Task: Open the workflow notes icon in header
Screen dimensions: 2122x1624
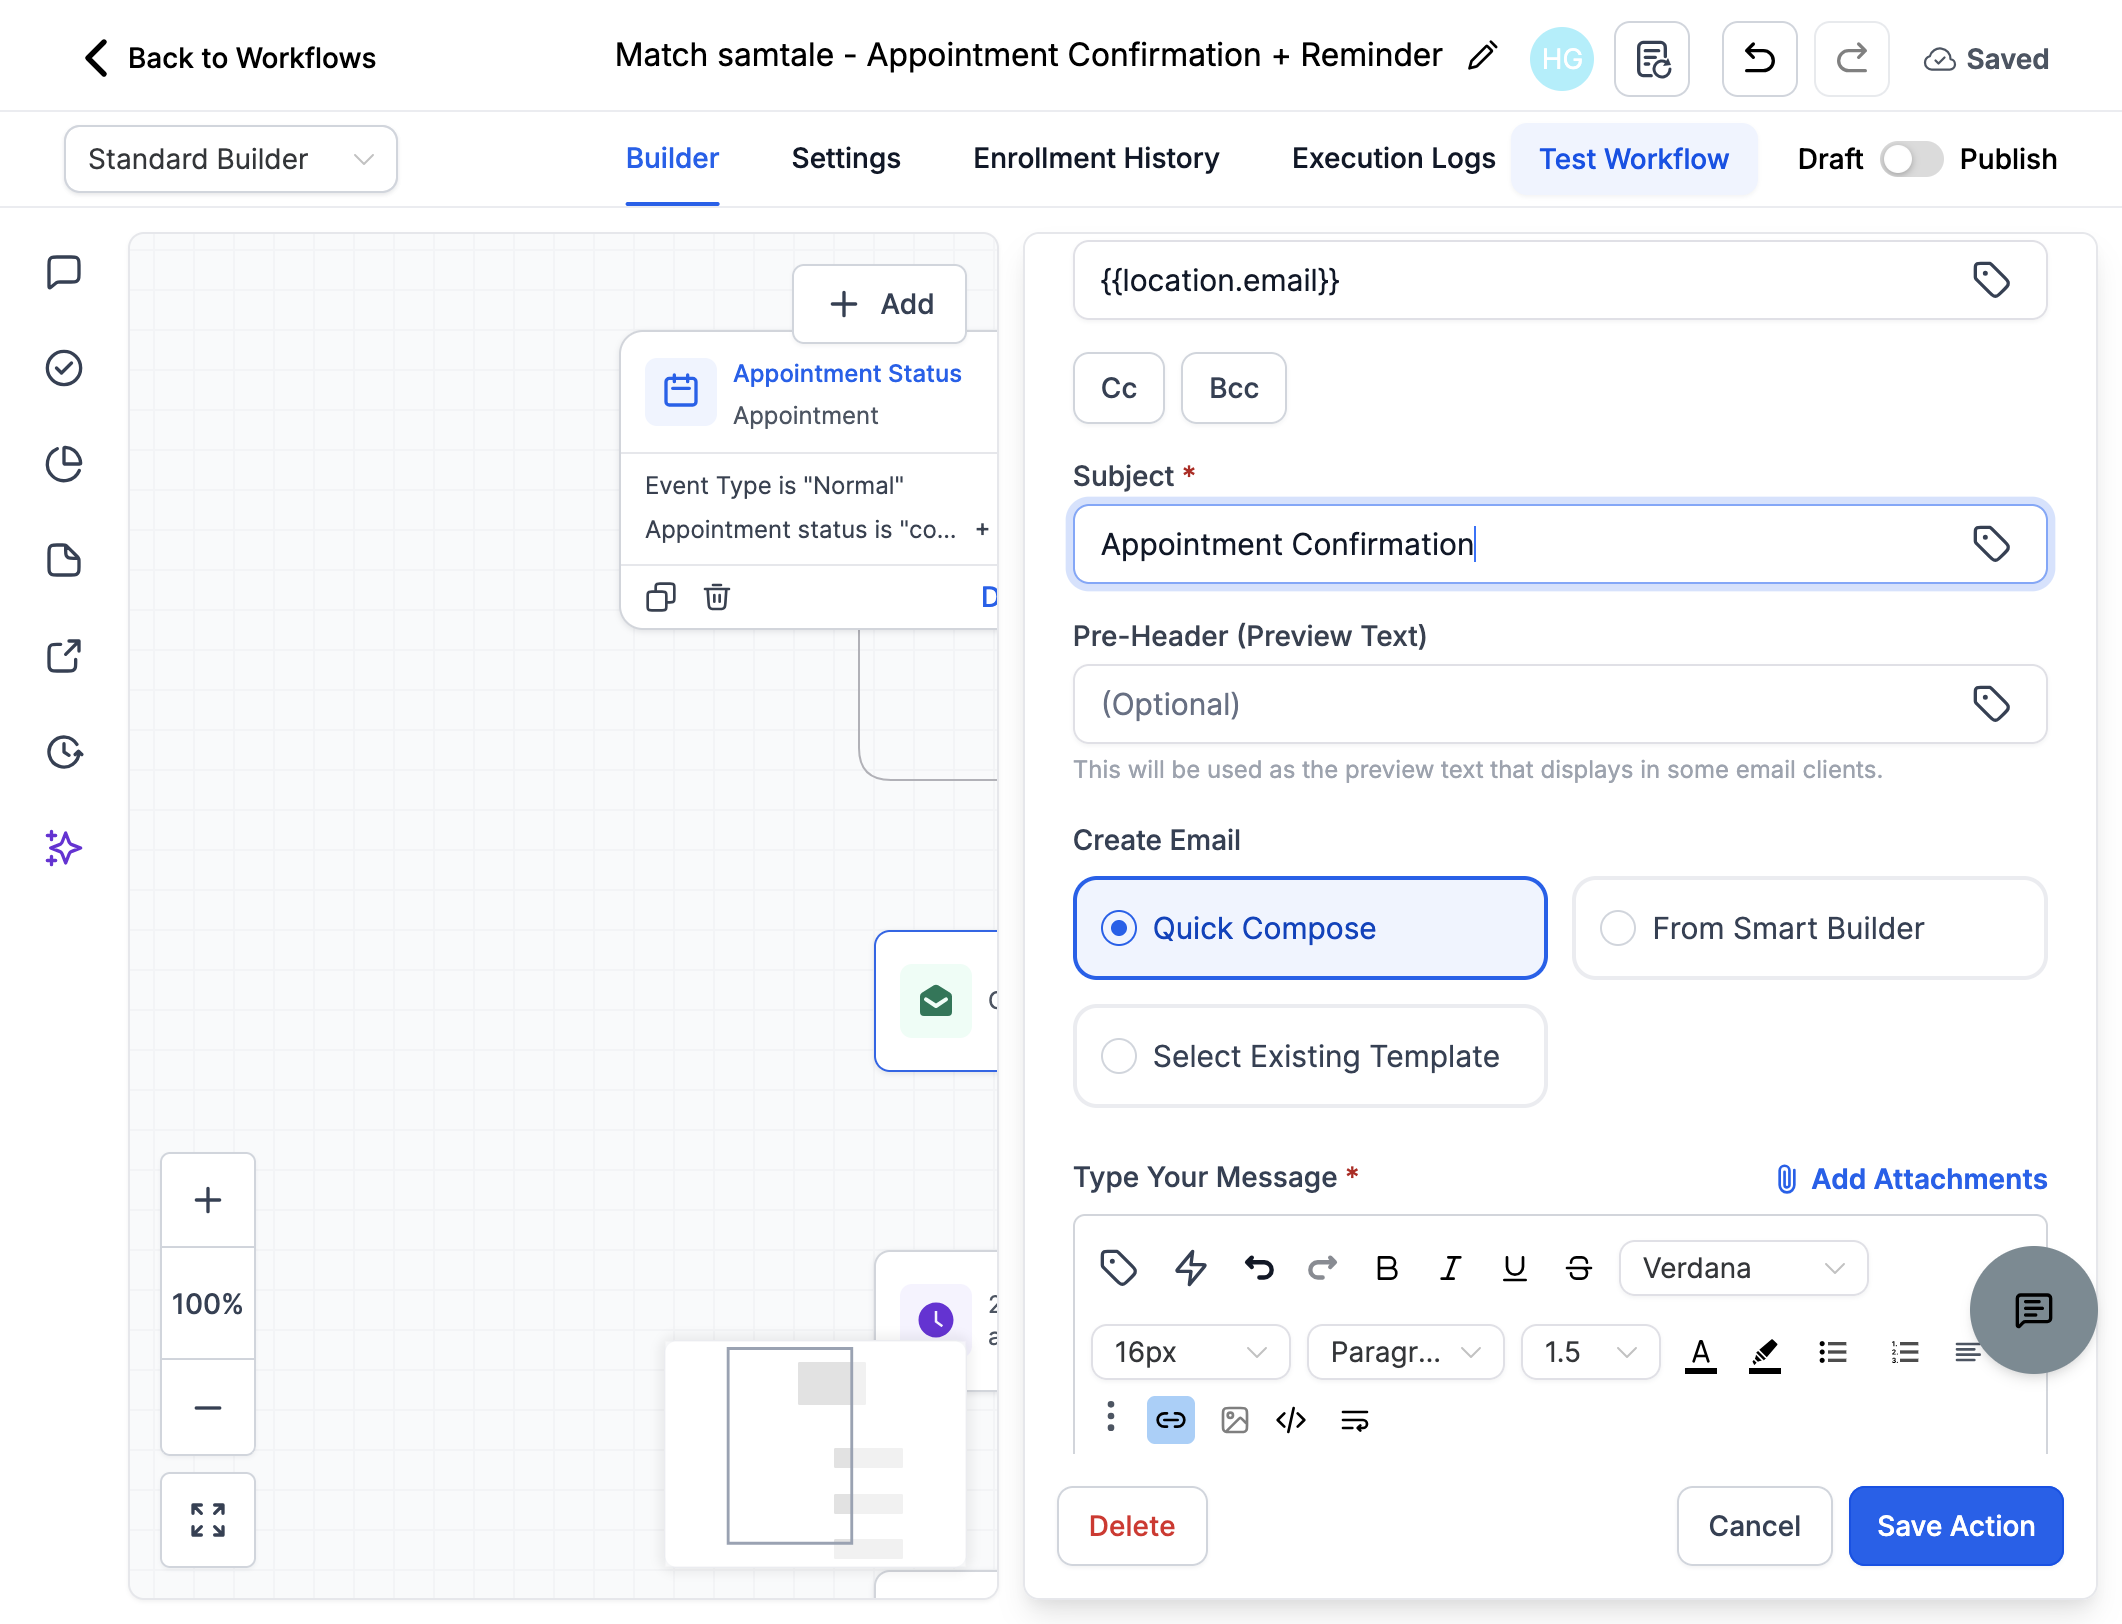Action: (x=1652, y=59)
